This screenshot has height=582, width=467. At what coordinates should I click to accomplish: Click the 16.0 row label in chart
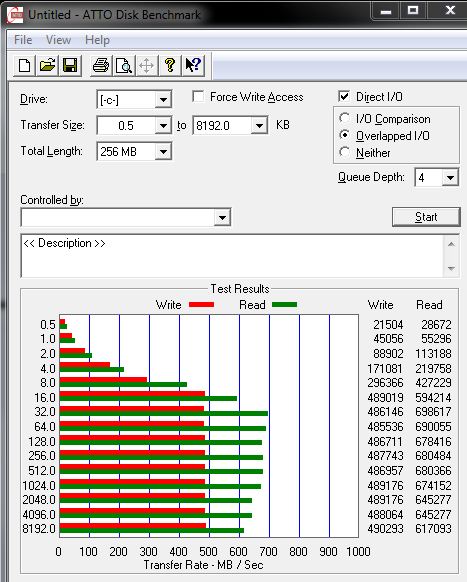point(45,398)
